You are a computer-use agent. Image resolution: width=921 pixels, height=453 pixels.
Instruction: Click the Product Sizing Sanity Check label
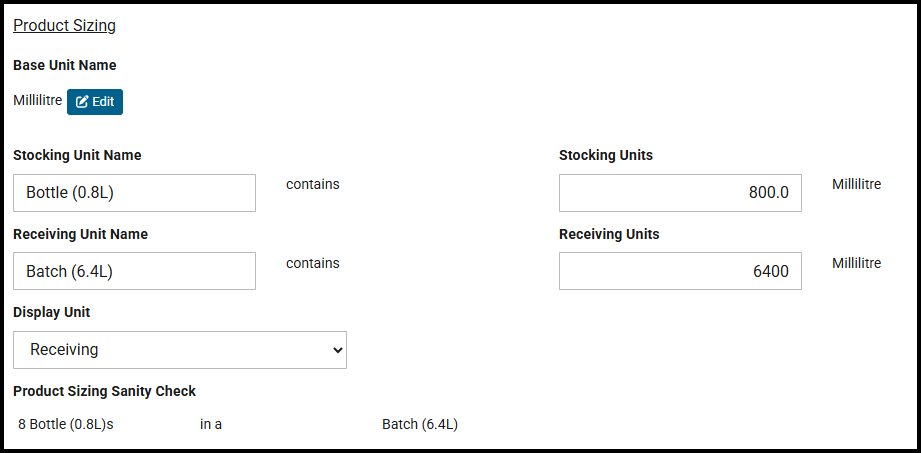(104, 391)
